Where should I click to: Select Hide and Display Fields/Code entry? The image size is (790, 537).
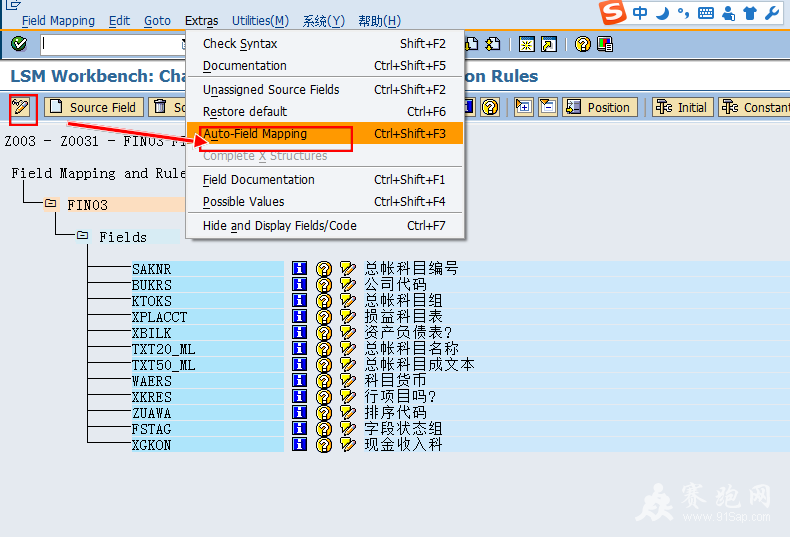tap(324, 225)
